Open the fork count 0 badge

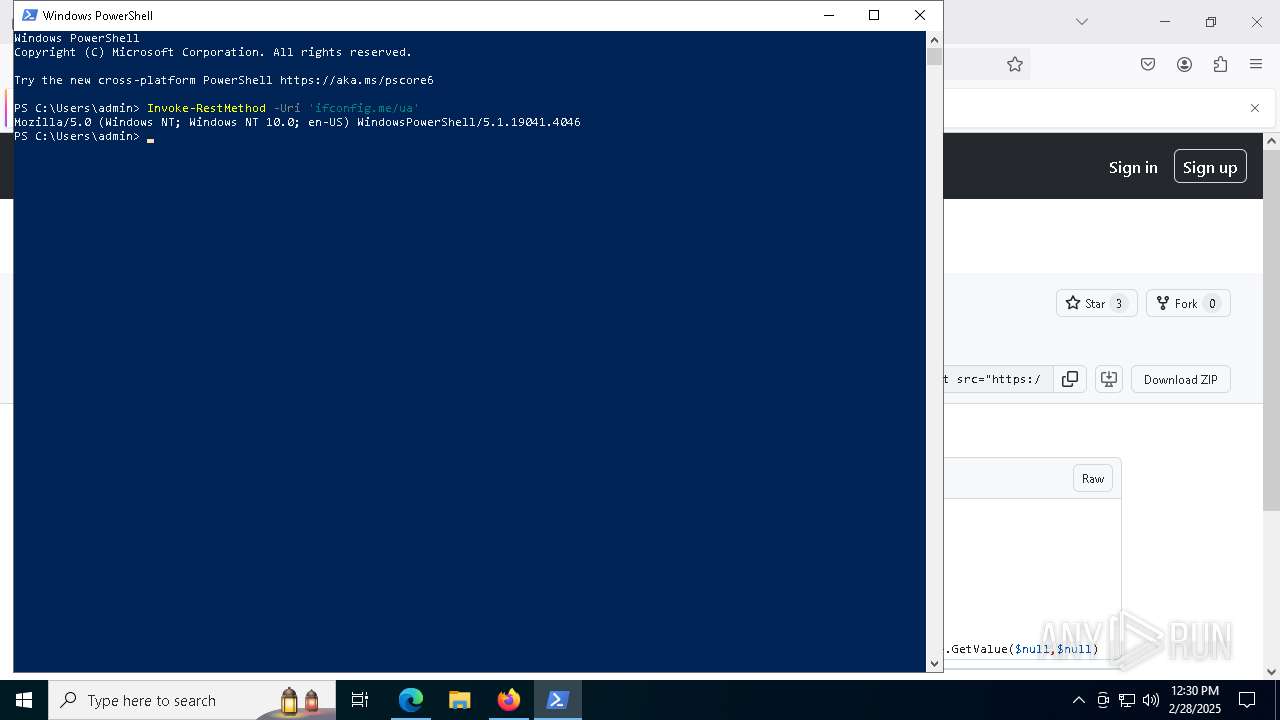click(1212, 303)
